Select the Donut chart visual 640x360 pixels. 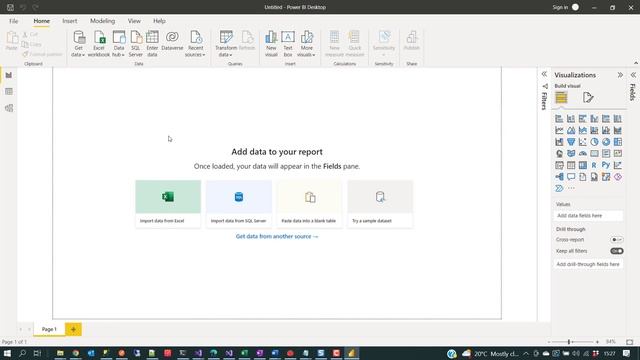click(x=606, y=142)
